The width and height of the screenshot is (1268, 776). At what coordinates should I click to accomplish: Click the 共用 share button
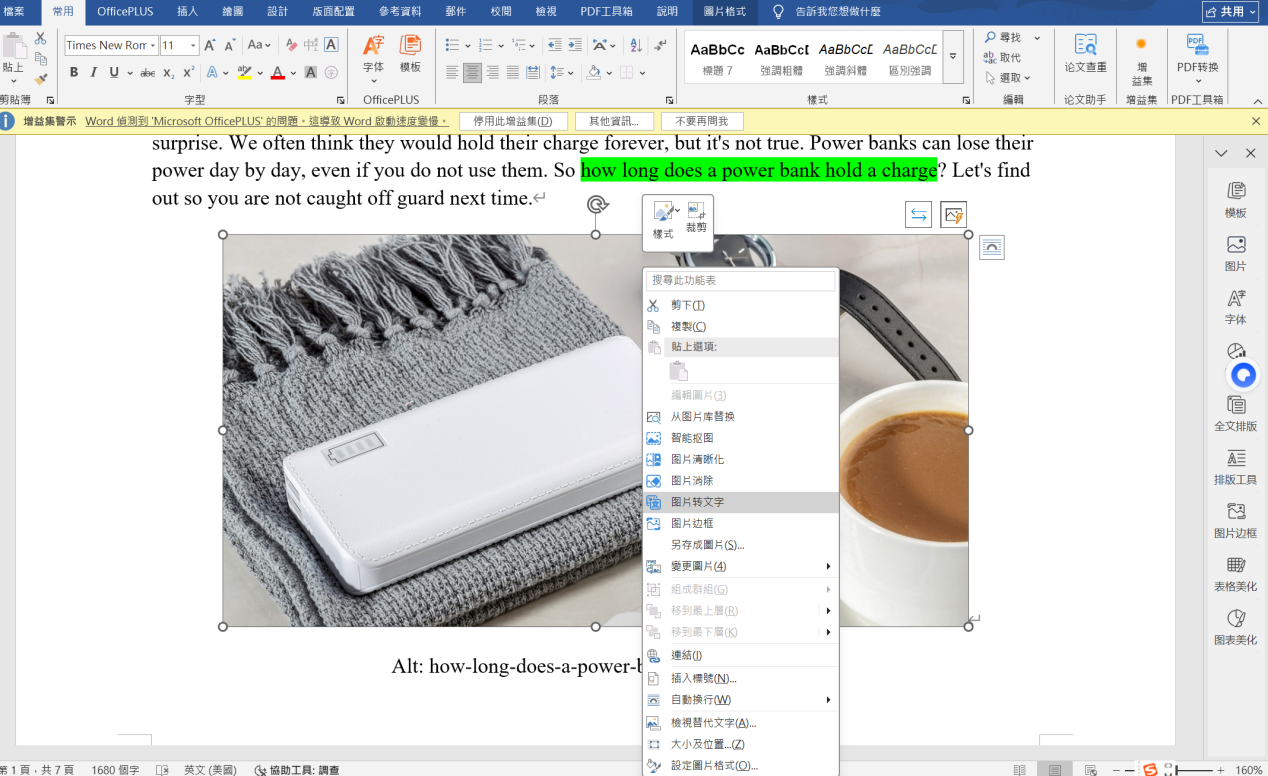1230,11
